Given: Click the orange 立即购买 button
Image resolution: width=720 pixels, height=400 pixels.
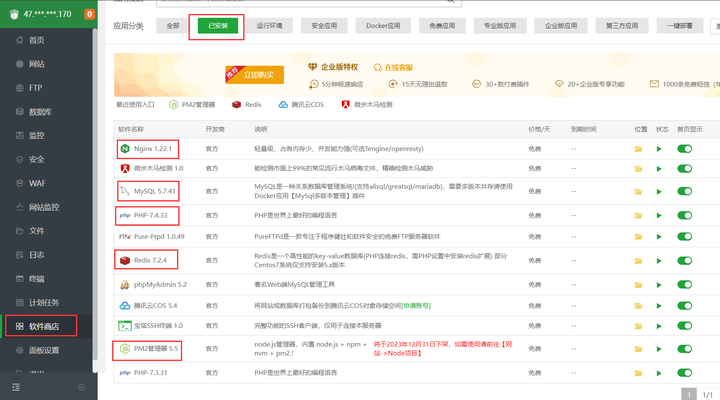Looking at the screenshot, I should pos(254,74).
